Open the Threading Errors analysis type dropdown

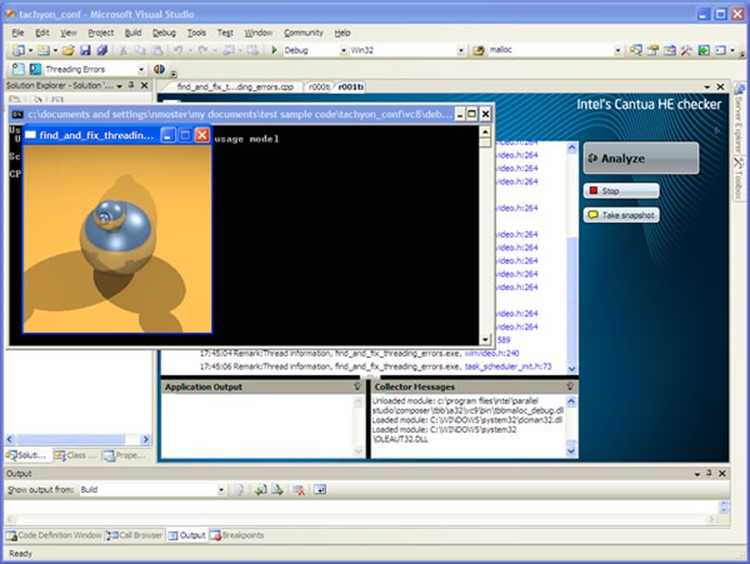click(141, 70)
